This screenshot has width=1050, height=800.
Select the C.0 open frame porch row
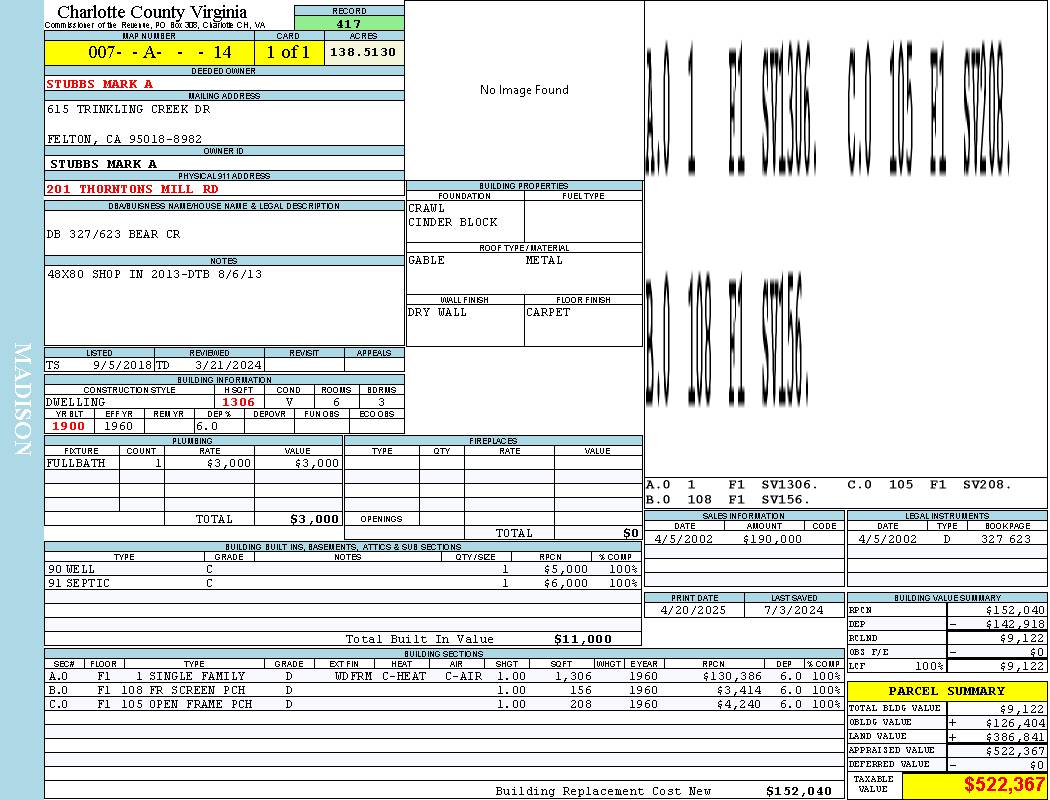click(445, 704)
